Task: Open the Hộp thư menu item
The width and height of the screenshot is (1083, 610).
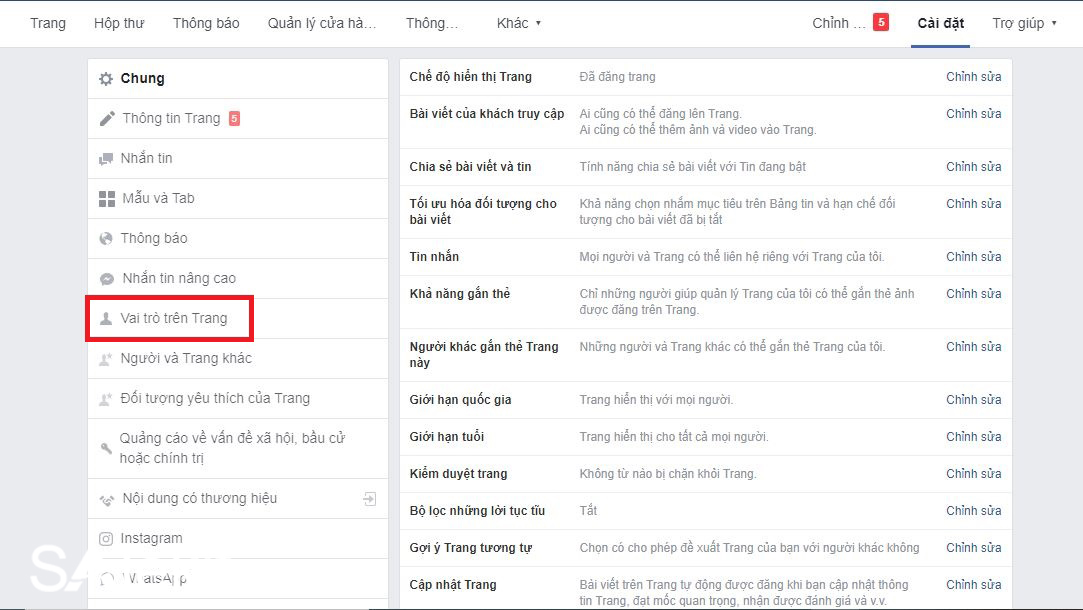Action: [x=119, y=22]
